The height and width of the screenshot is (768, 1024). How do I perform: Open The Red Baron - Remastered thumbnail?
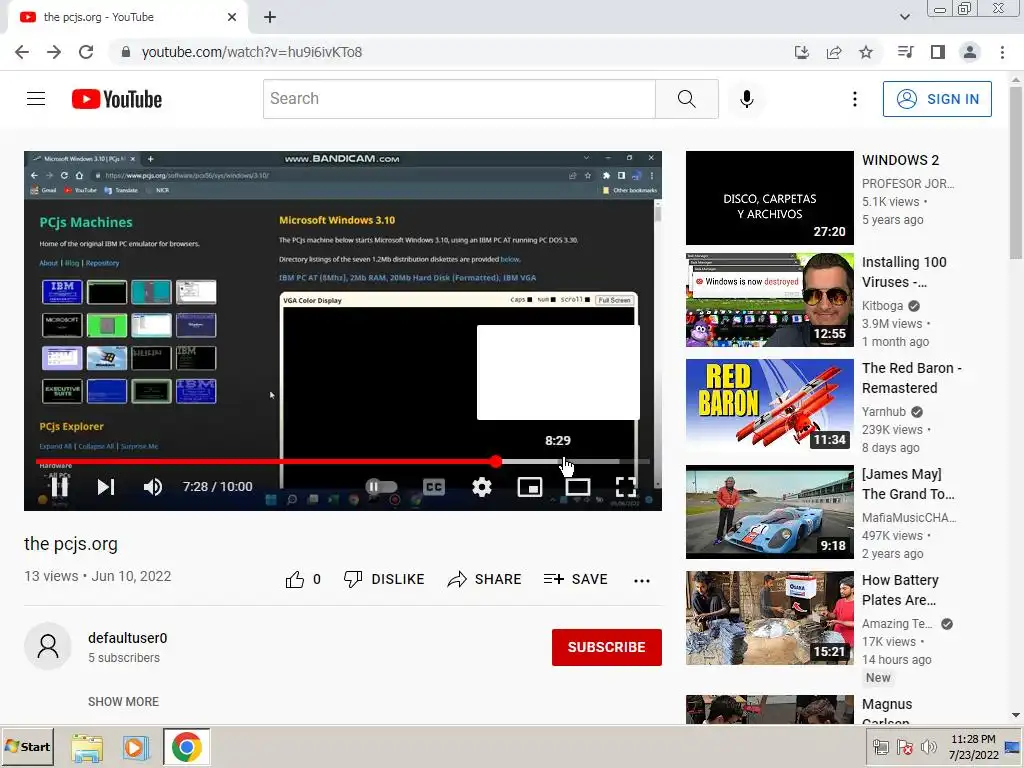(x=769, y=406)
